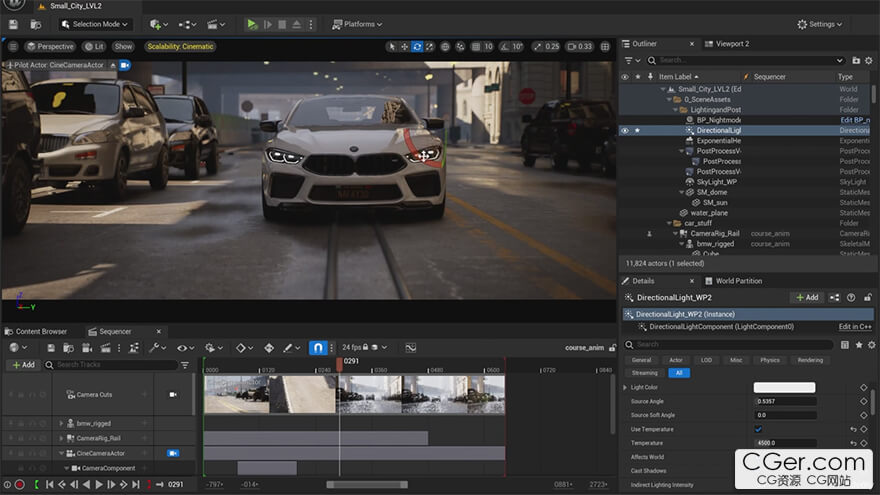
Task: Click the Details blueprint/hierarchy icon next to Add
Action: click(x=835, y=297)
